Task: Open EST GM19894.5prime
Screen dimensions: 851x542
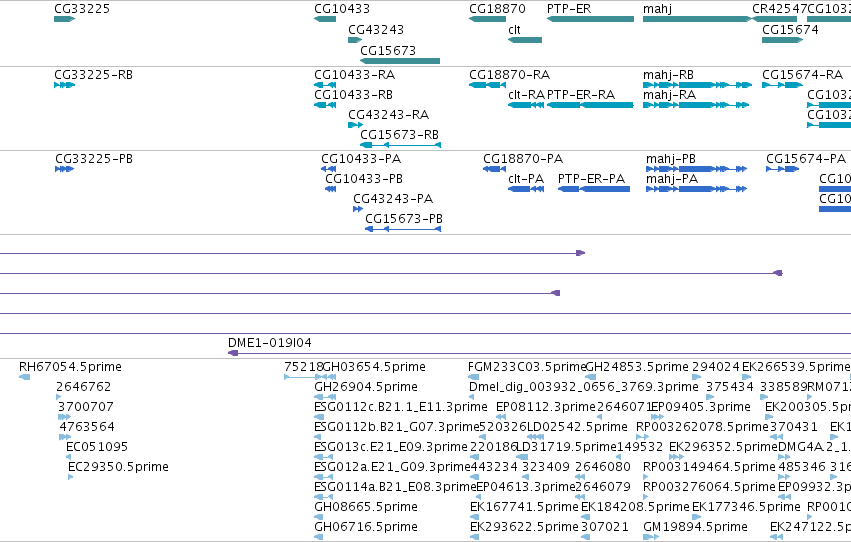Action: pos(695,527)
